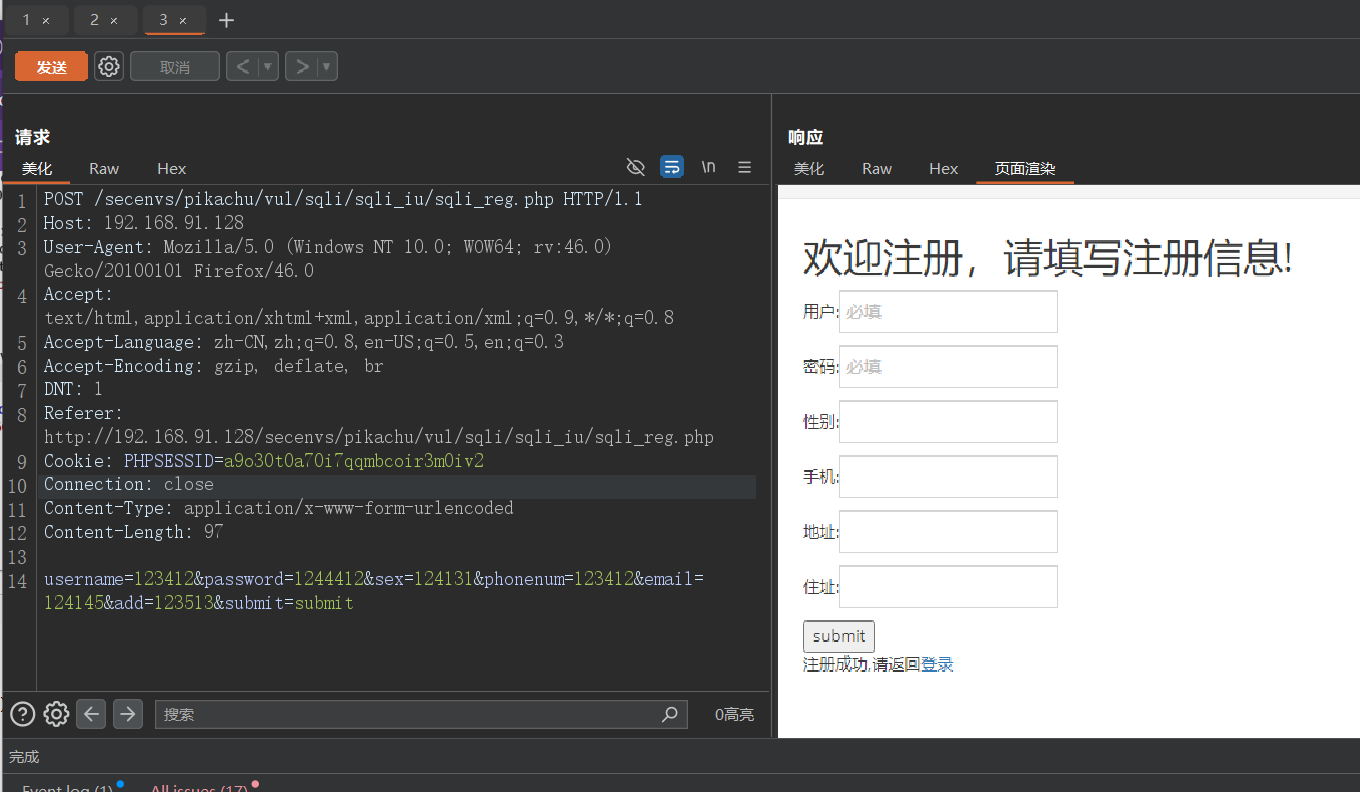Select request Raw view tab

tap(104, 169)
